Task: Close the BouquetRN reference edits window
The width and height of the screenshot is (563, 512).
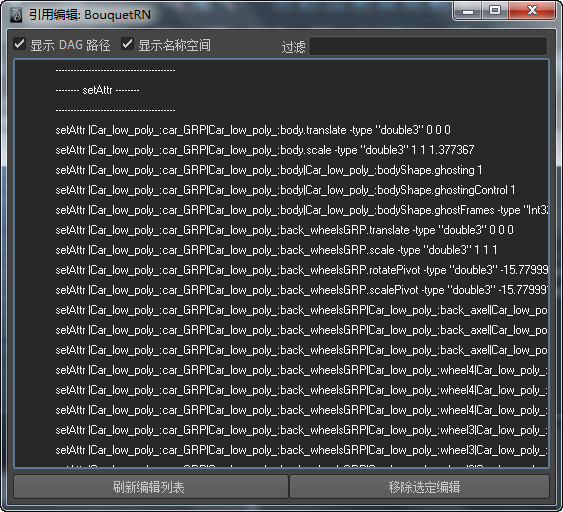Action: pos(532,11)
